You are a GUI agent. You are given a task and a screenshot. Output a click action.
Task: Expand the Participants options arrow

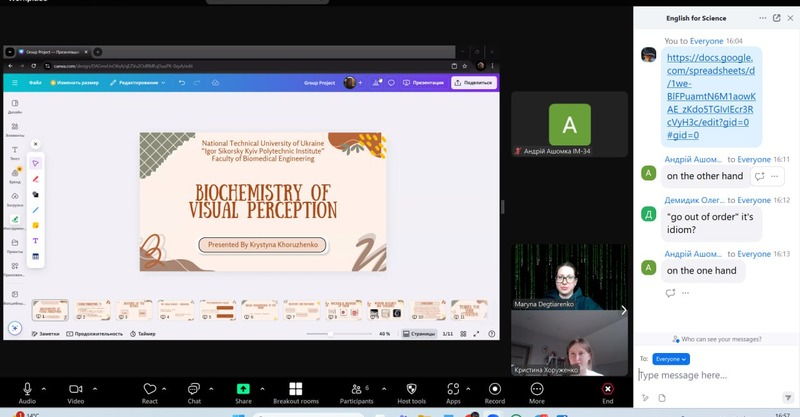(384, 389)
